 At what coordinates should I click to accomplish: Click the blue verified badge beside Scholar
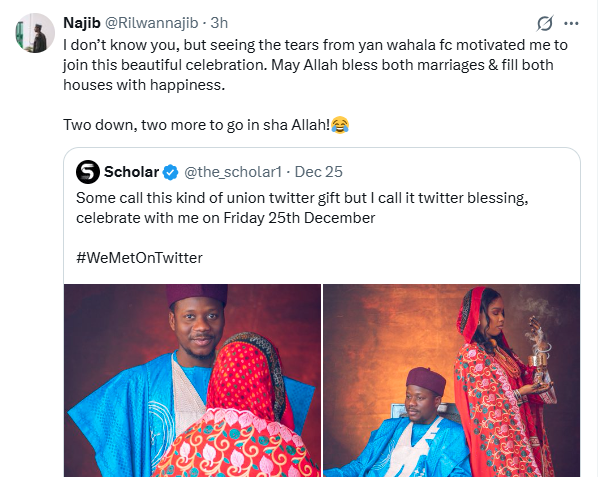pyautogui.click(x=169, y=172)
